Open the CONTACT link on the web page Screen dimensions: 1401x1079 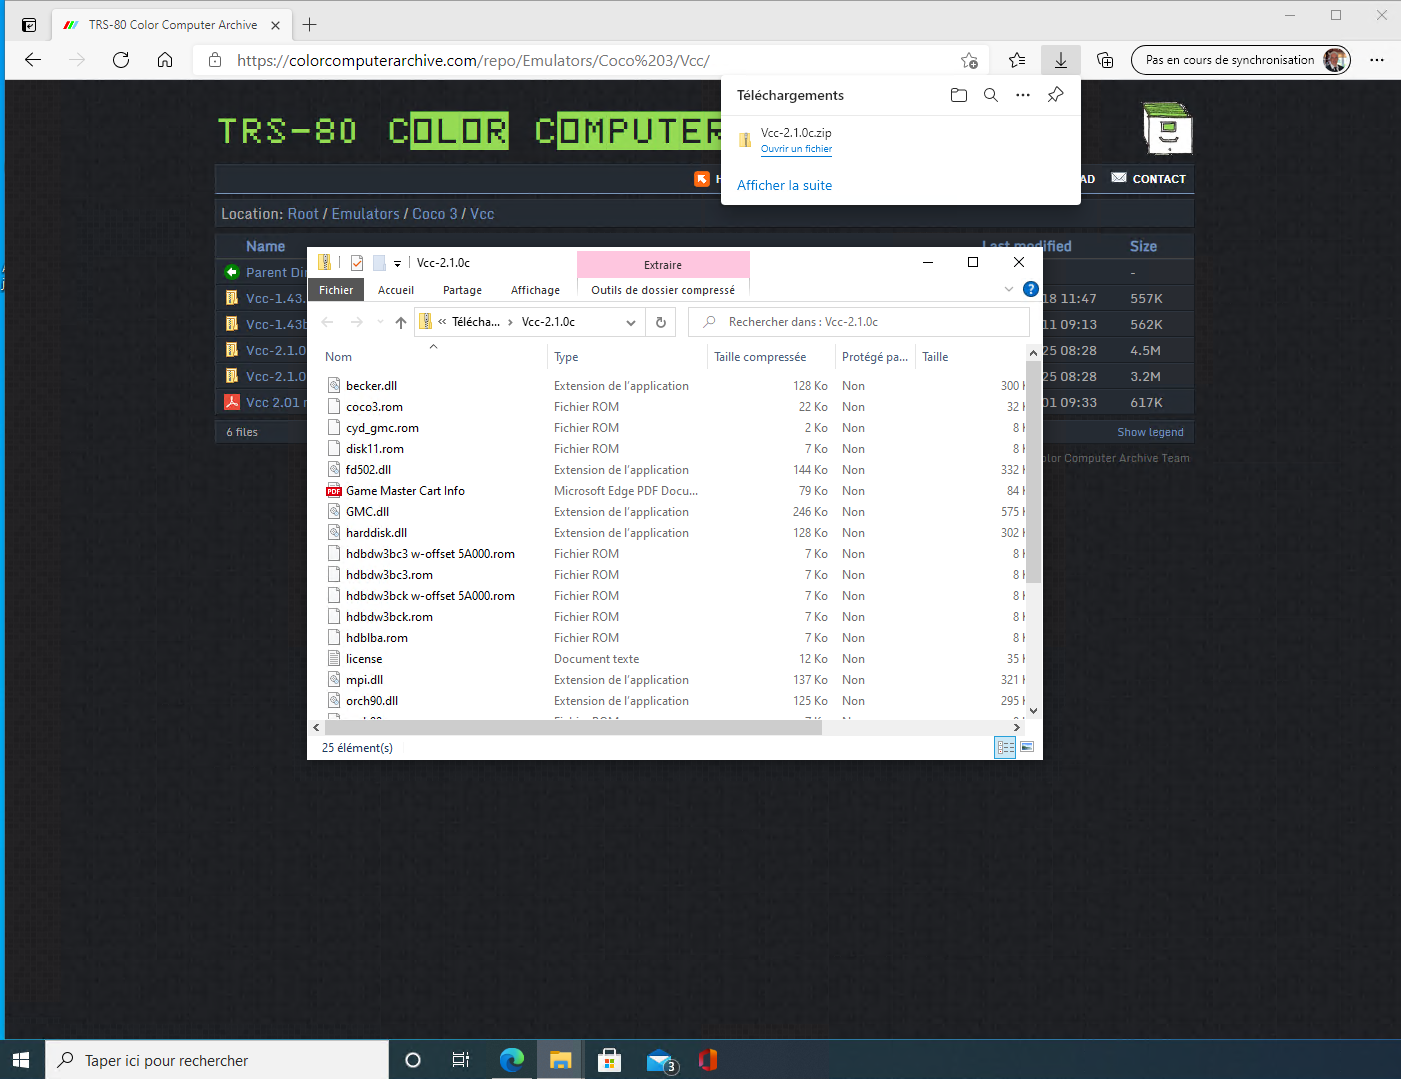[x=1149, y=179]
